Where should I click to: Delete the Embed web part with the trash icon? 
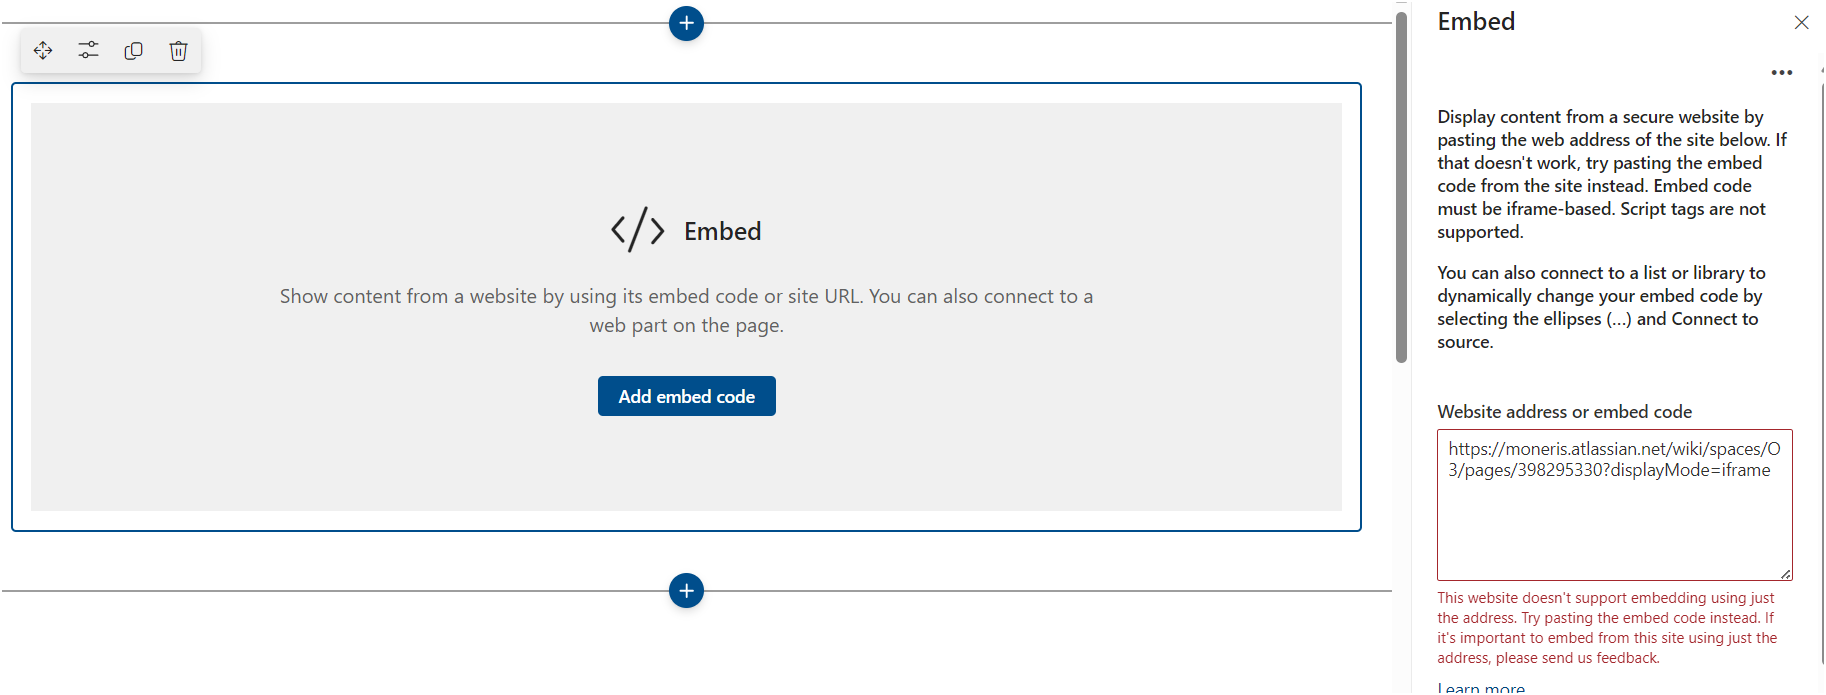[x=178, y=50]
